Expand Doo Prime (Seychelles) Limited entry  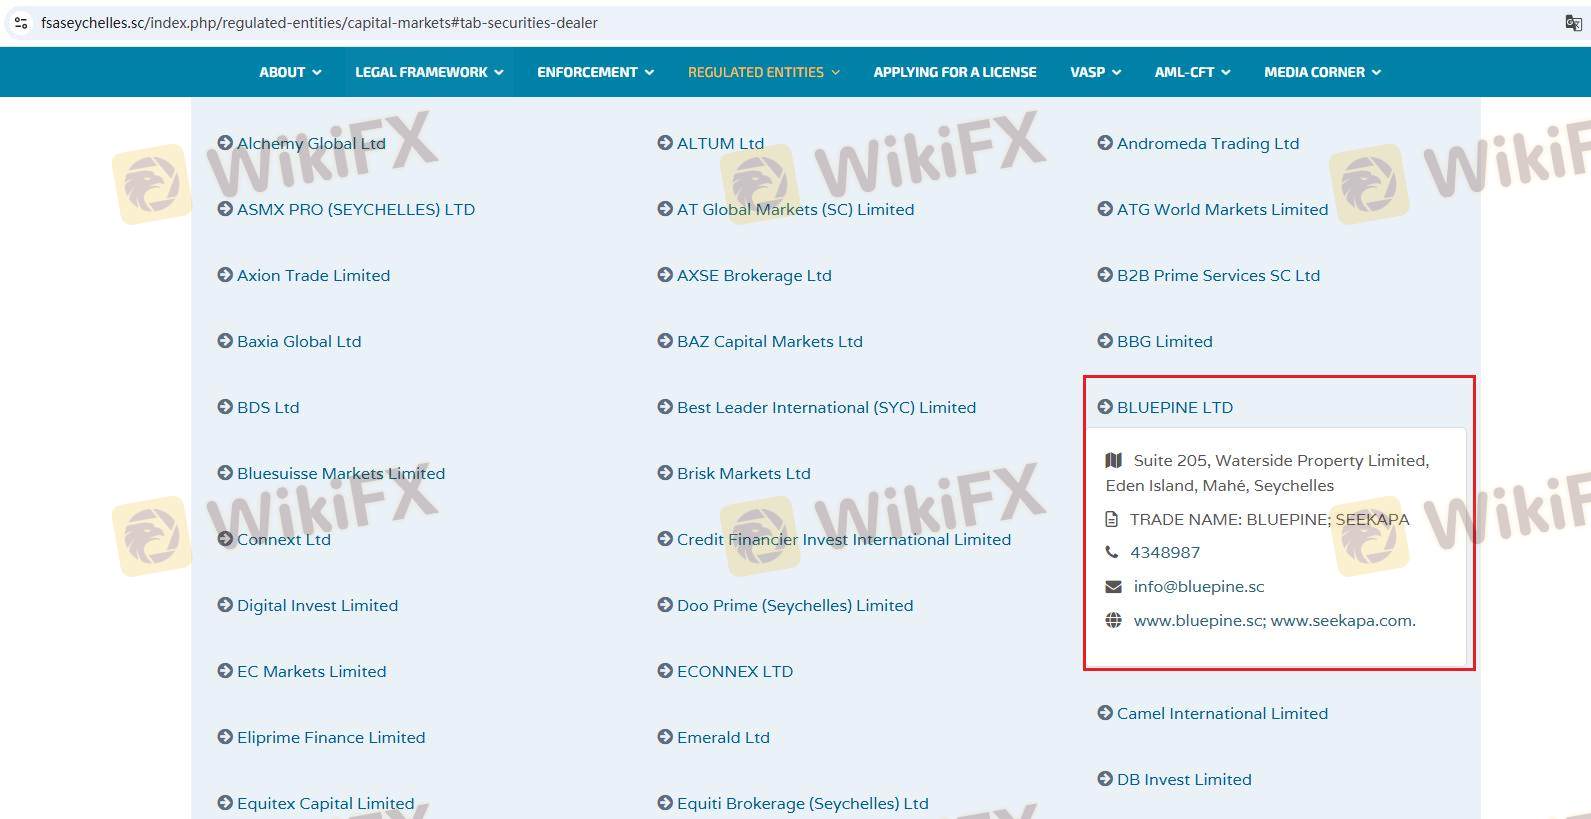click(794, 605)
